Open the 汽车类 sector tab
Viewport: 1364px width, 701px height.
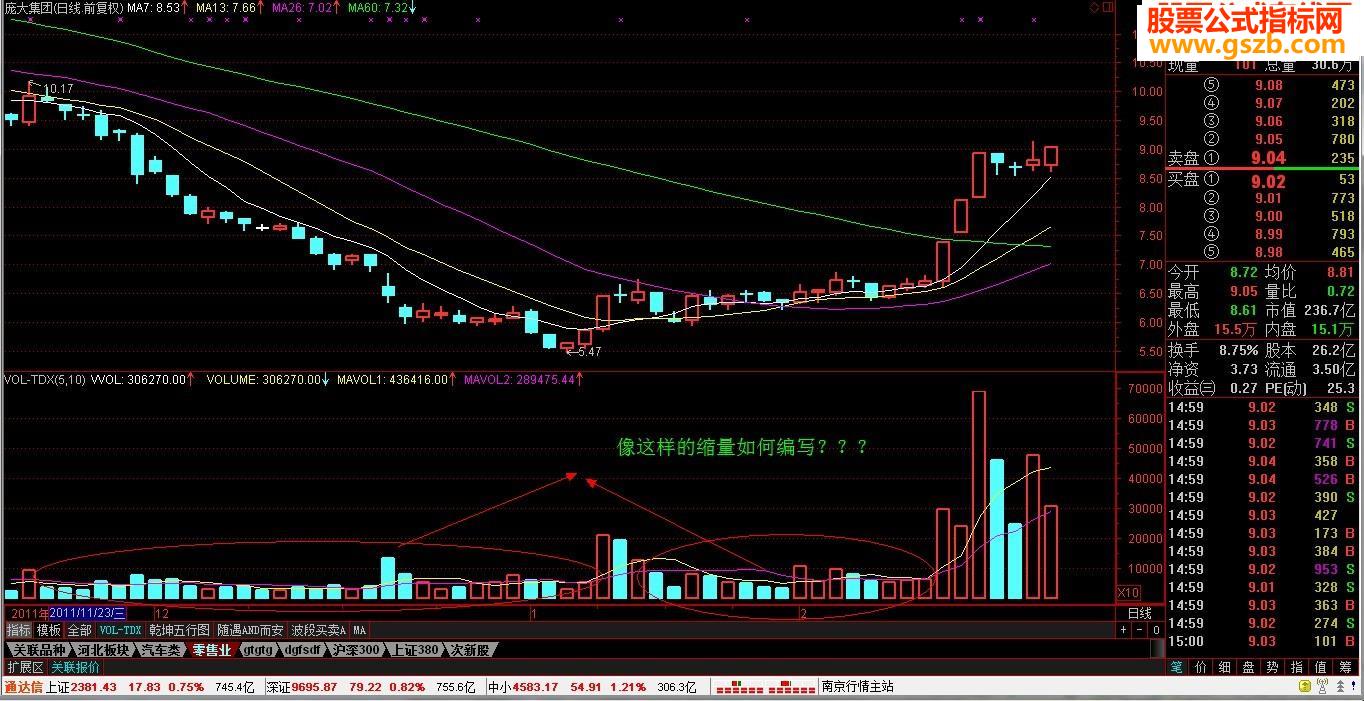(x=160, y=650)
